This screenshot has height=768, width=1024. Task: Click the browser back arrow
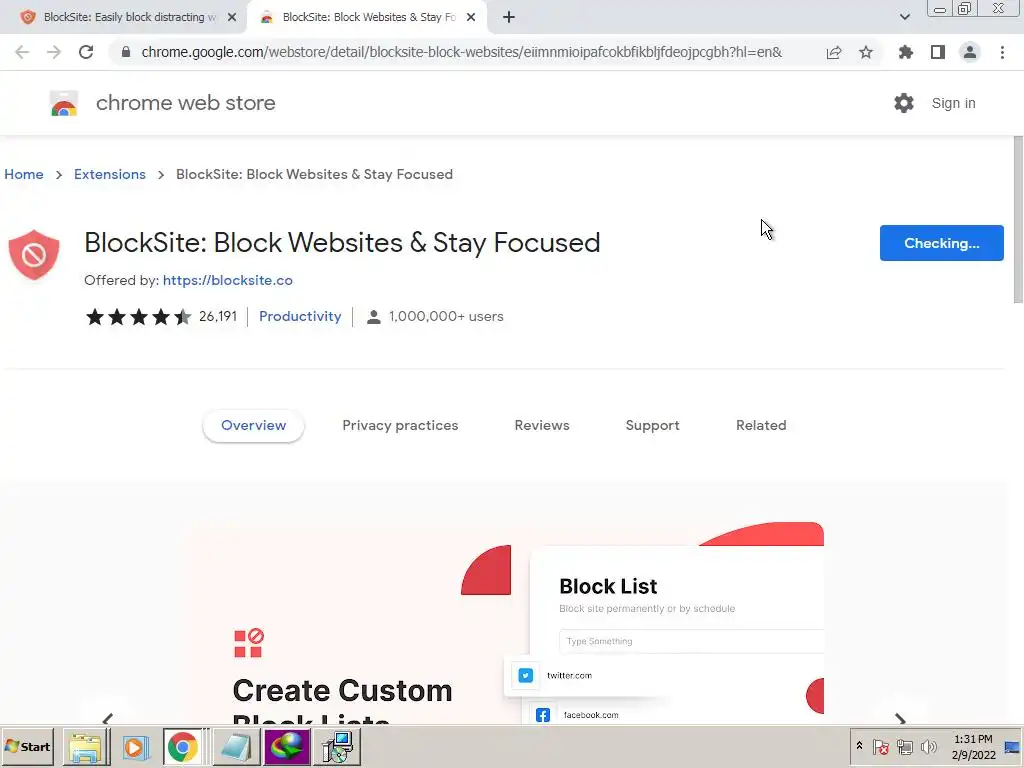pyautogui.click(x=22, y=52)
